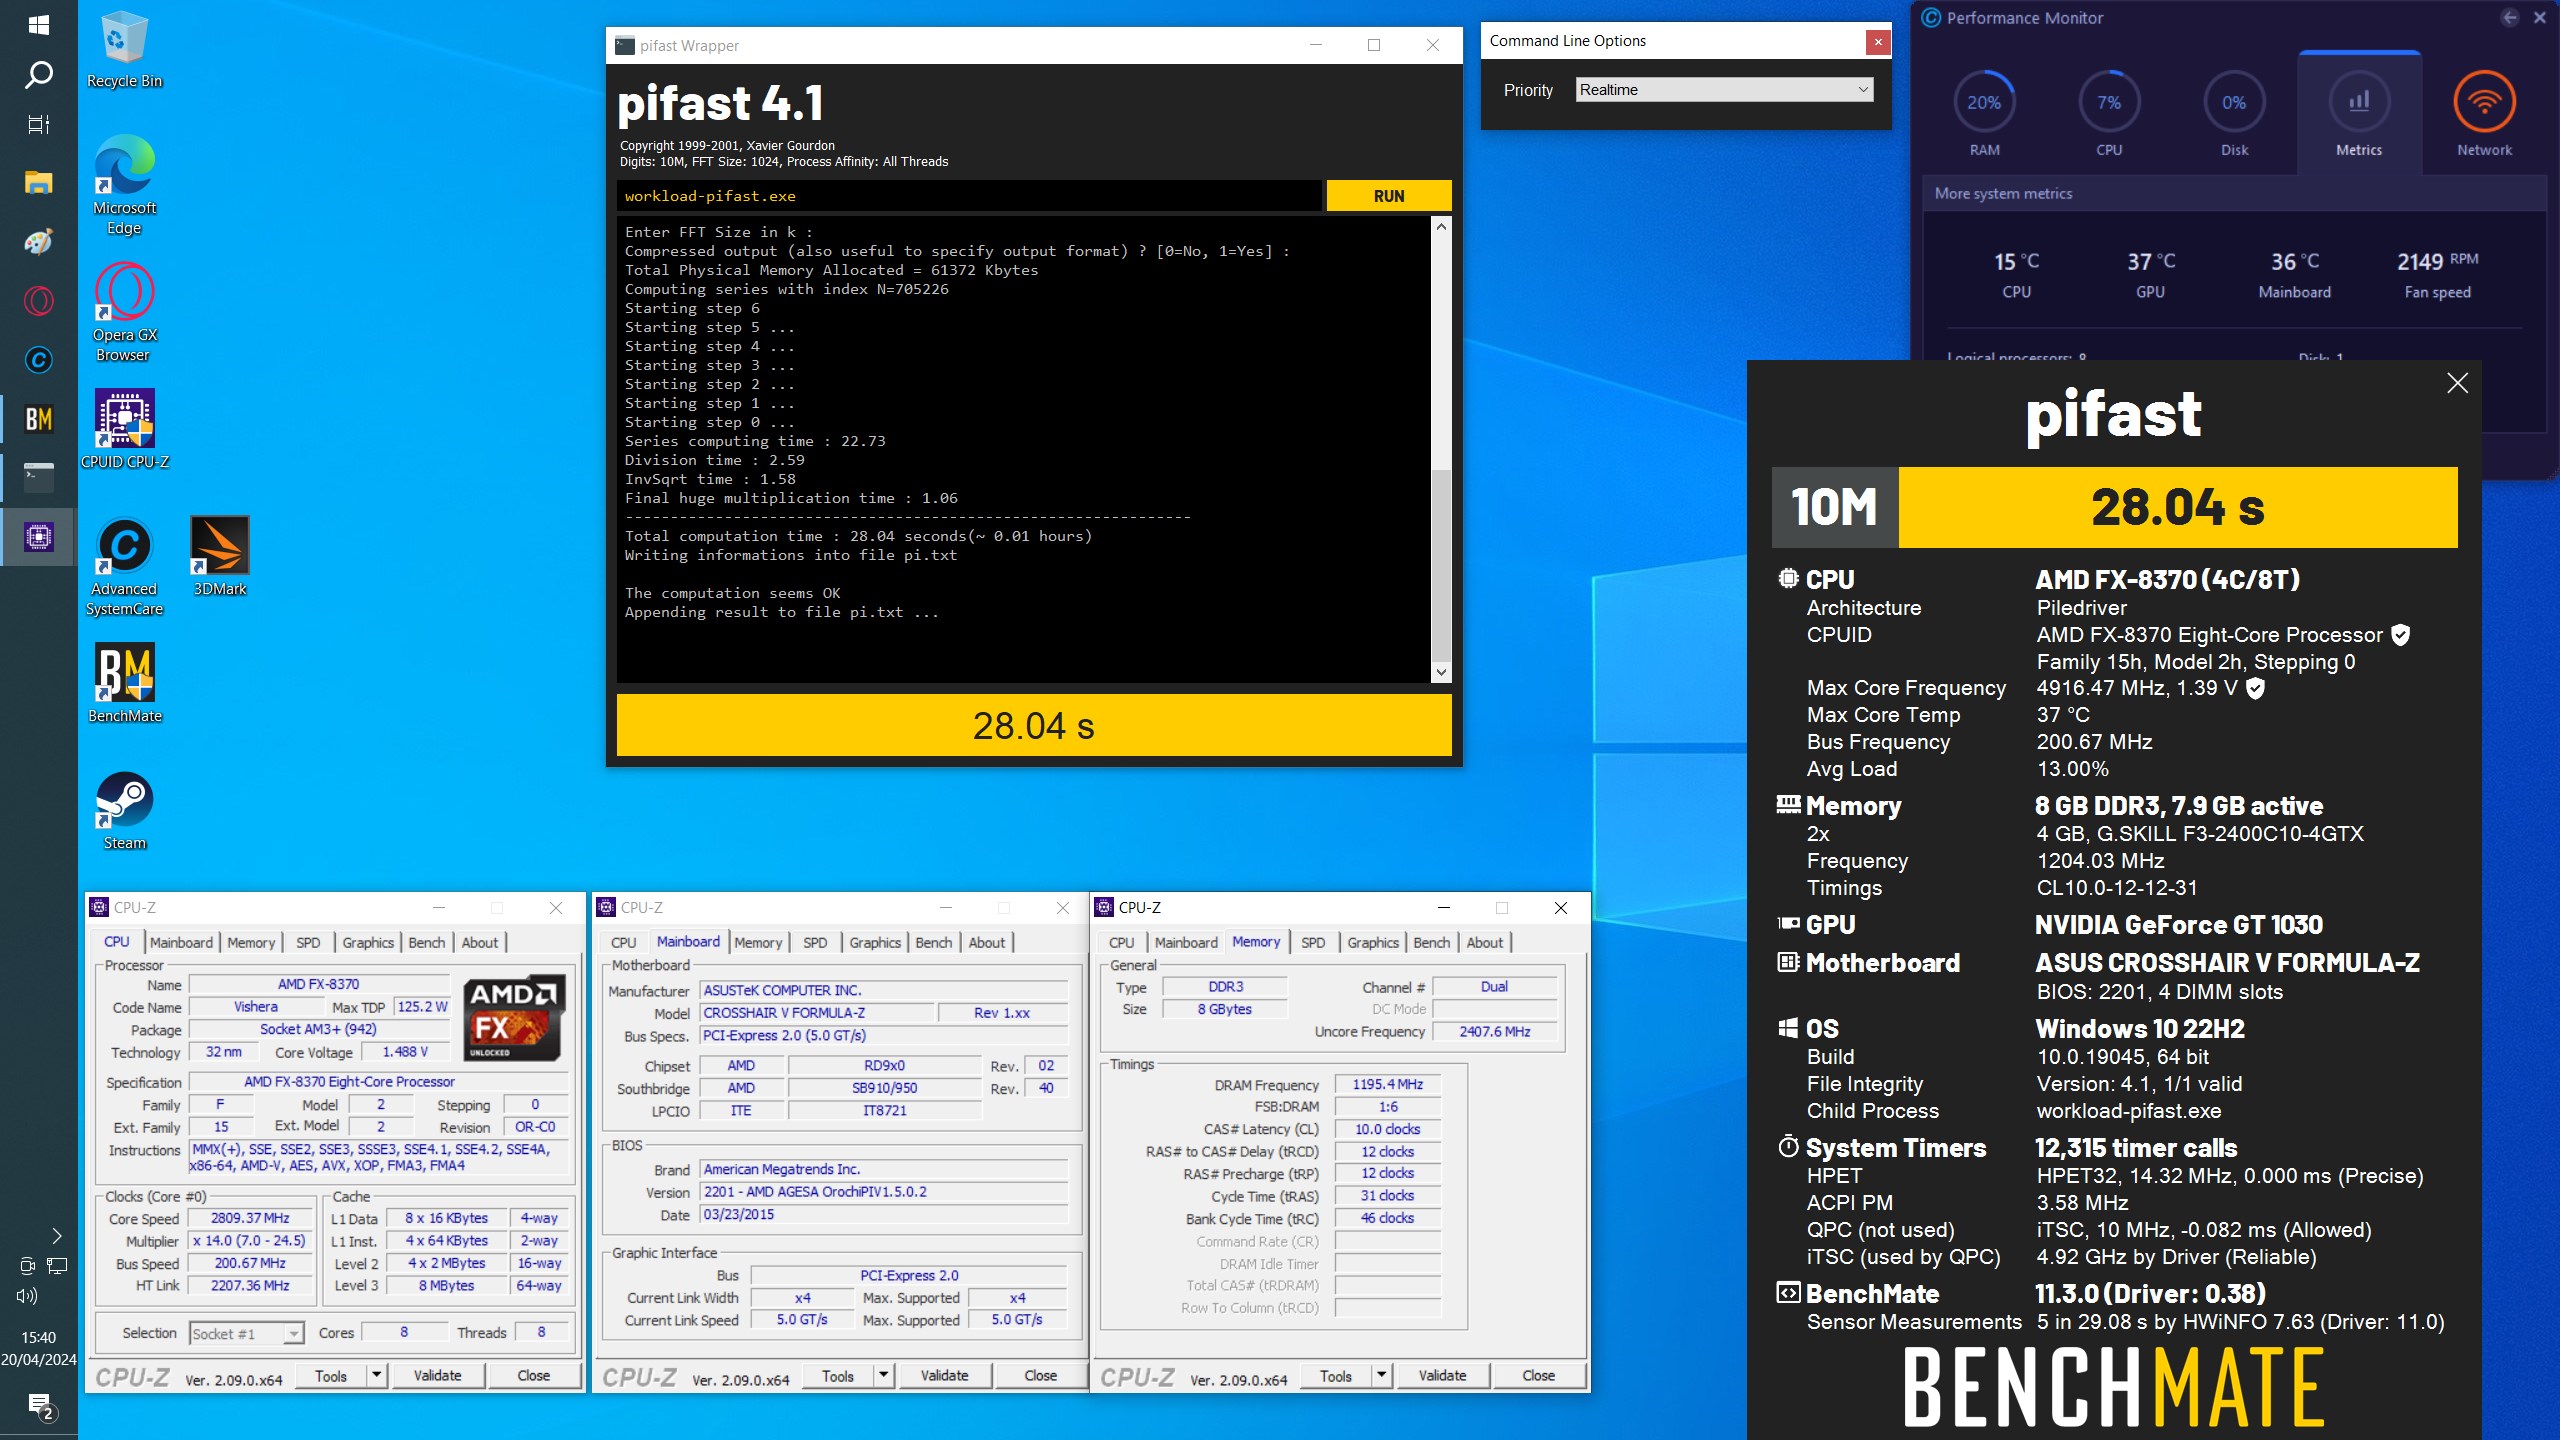Select Network gauge in Performance Monitor
The height and width of the screenshot is (1440, 2560).
[2484, 114]
